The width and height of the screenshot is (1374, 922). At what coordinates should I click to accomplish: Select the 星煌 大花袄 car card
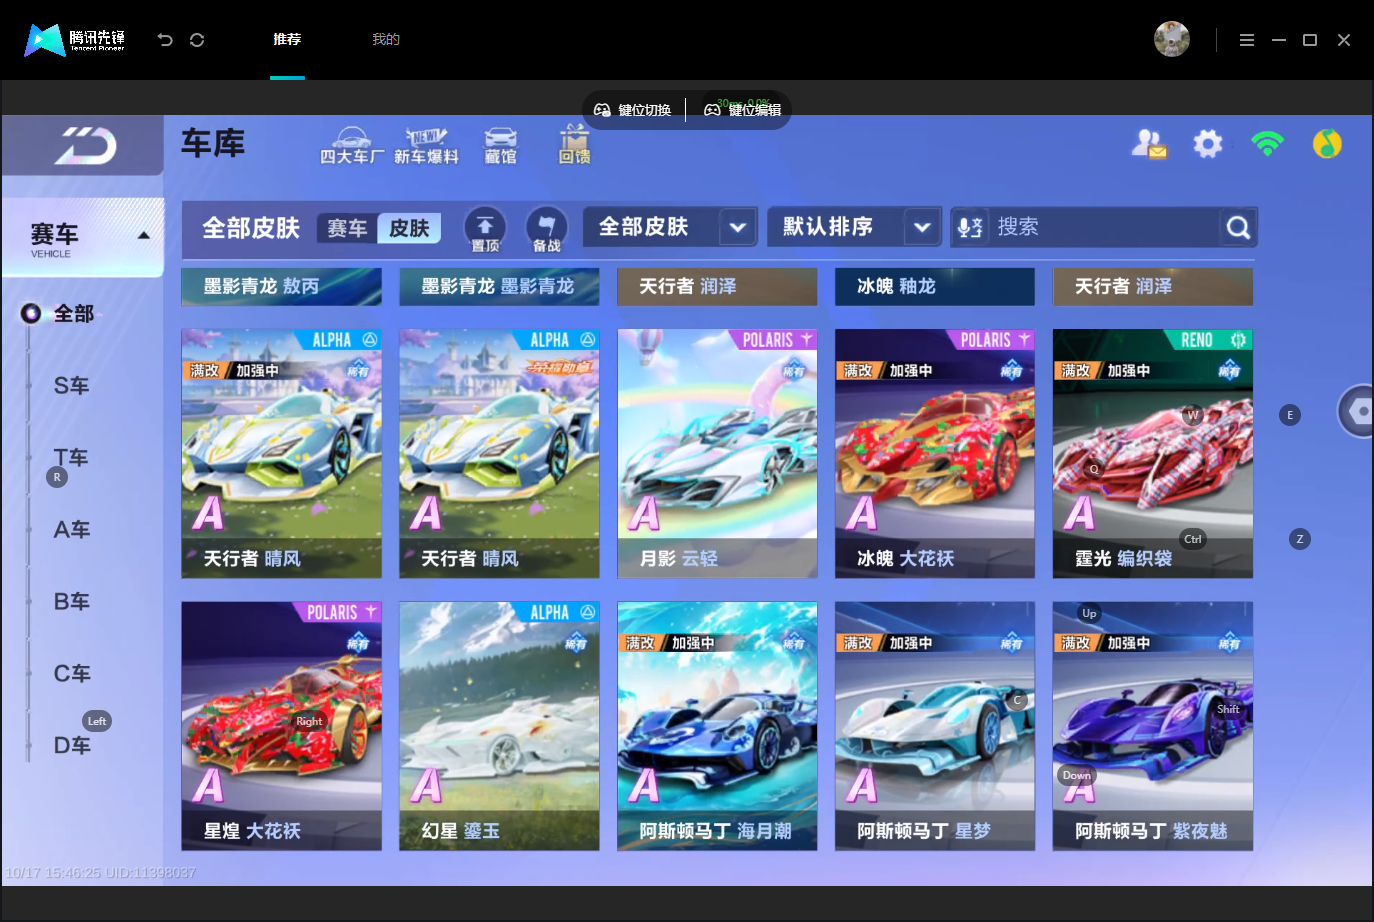[x=281, y=726]
